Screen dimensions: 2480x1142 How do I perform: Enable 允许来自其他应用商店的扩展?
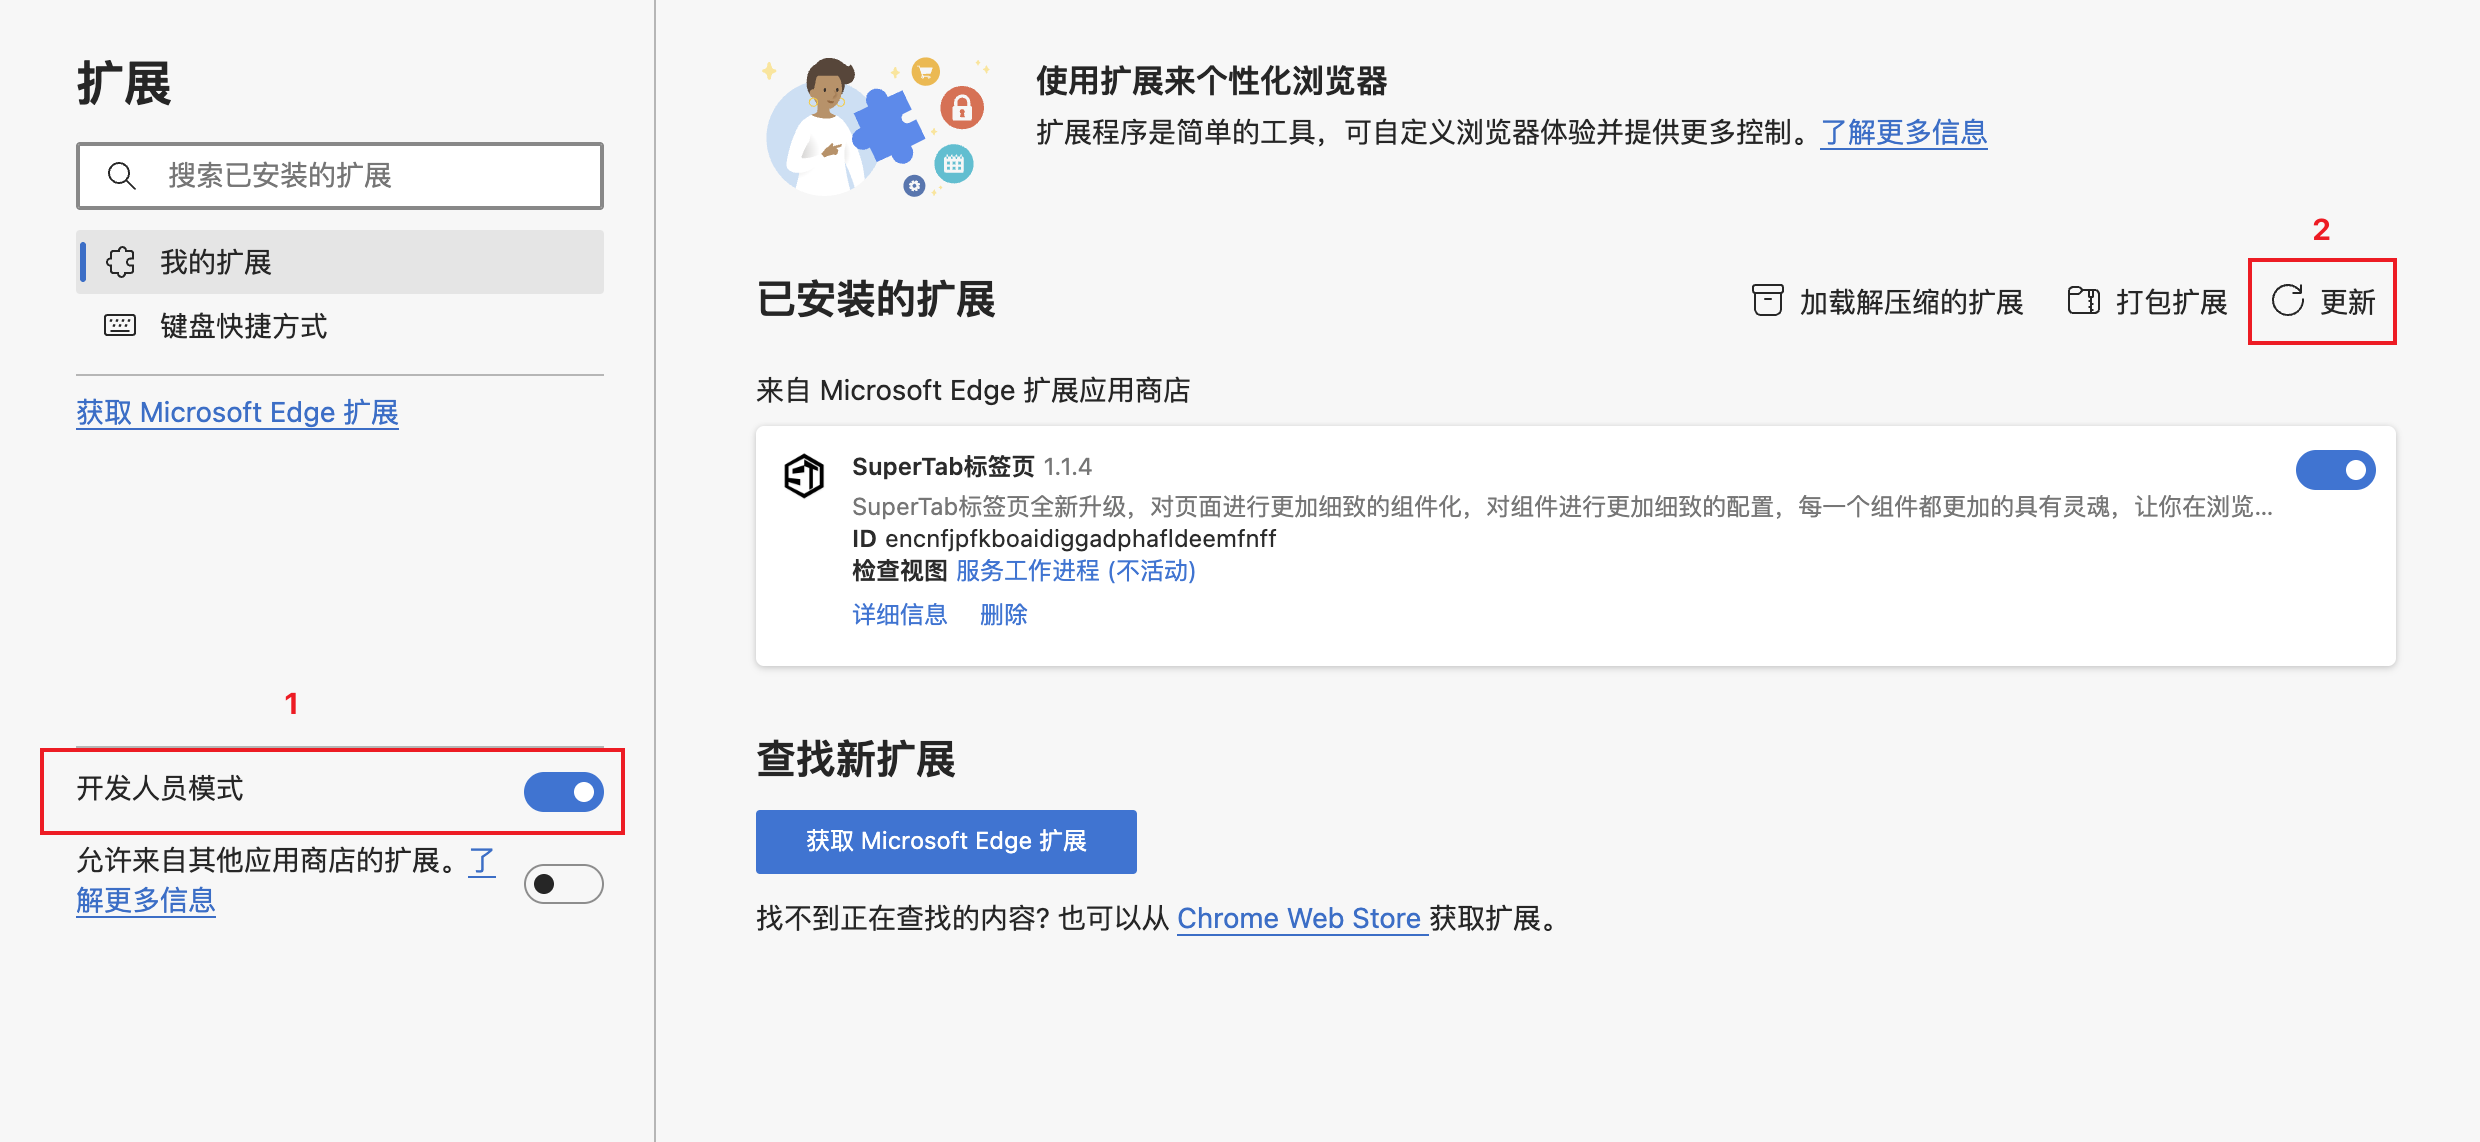point(564,883)
